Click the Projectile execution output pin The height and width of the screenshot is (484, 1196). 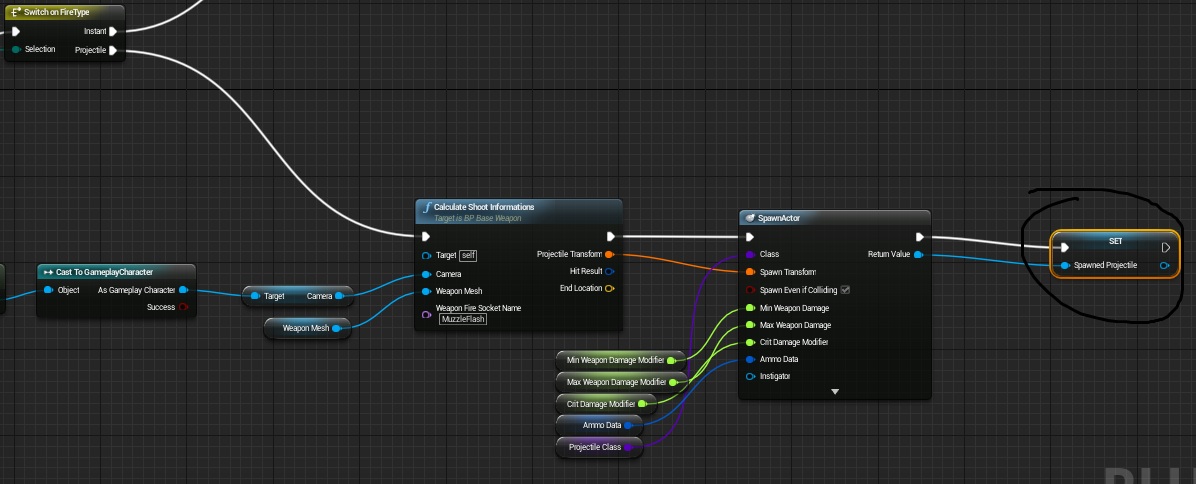(x=113, y=50)
